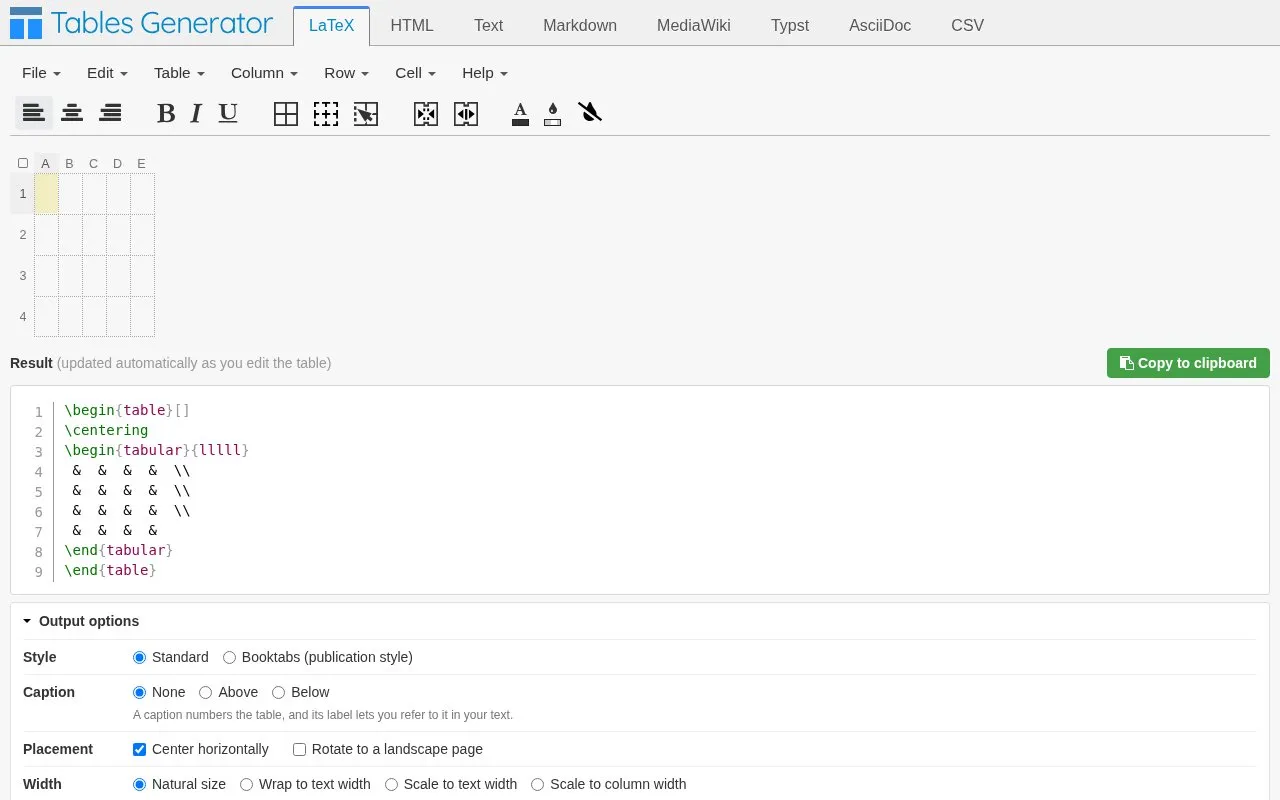This screenshot has height=800, width=1280.
Task: Clear cell colors icon
Action: point(590,112)
